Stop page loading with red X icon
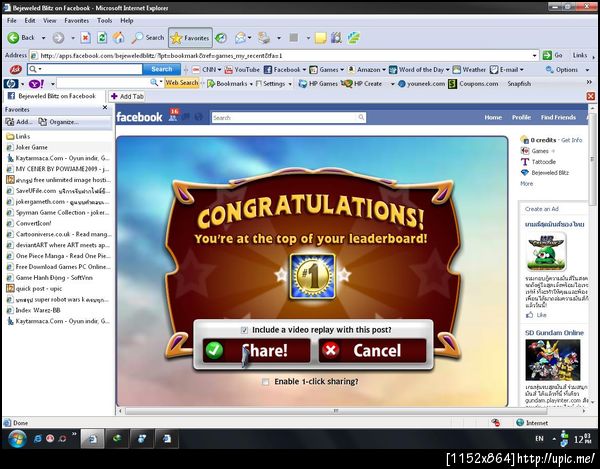 coord(86,38)
